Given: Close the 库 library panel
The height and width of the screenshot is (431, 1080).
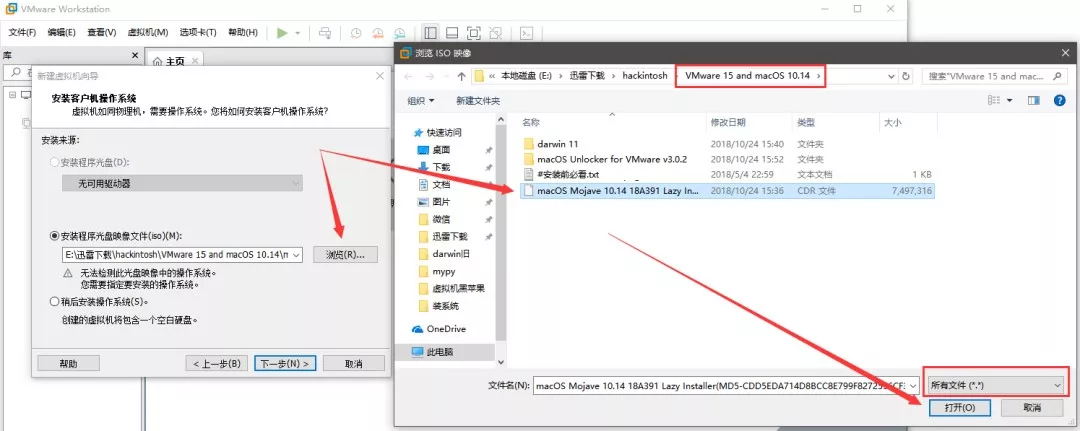Looking at the screenshot, I should tap(135, 55).
